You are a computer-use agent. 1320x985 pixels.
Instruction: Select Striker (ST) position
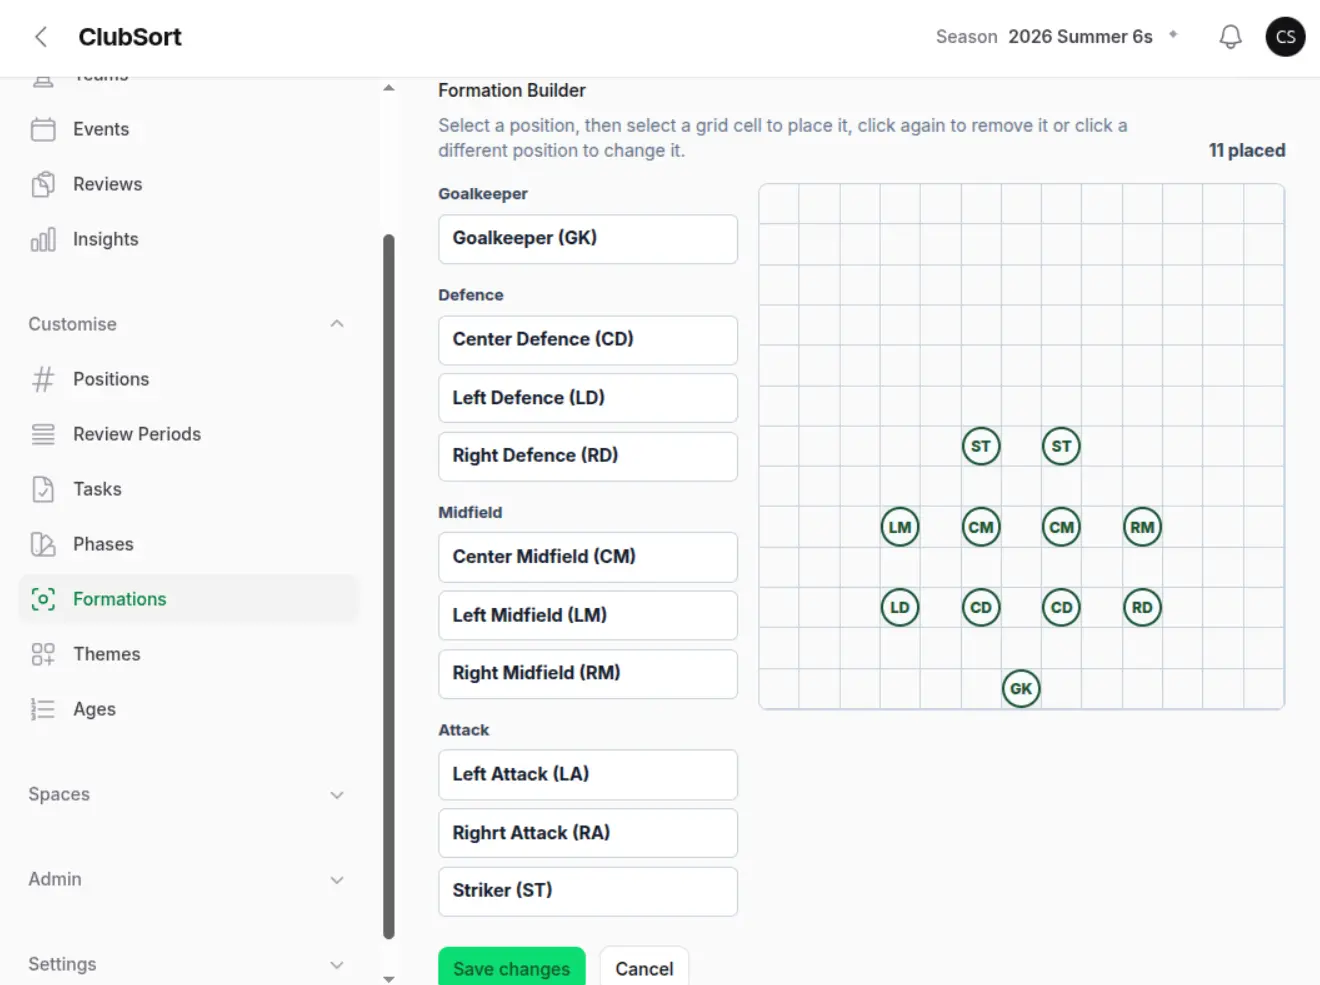(588, 891)
